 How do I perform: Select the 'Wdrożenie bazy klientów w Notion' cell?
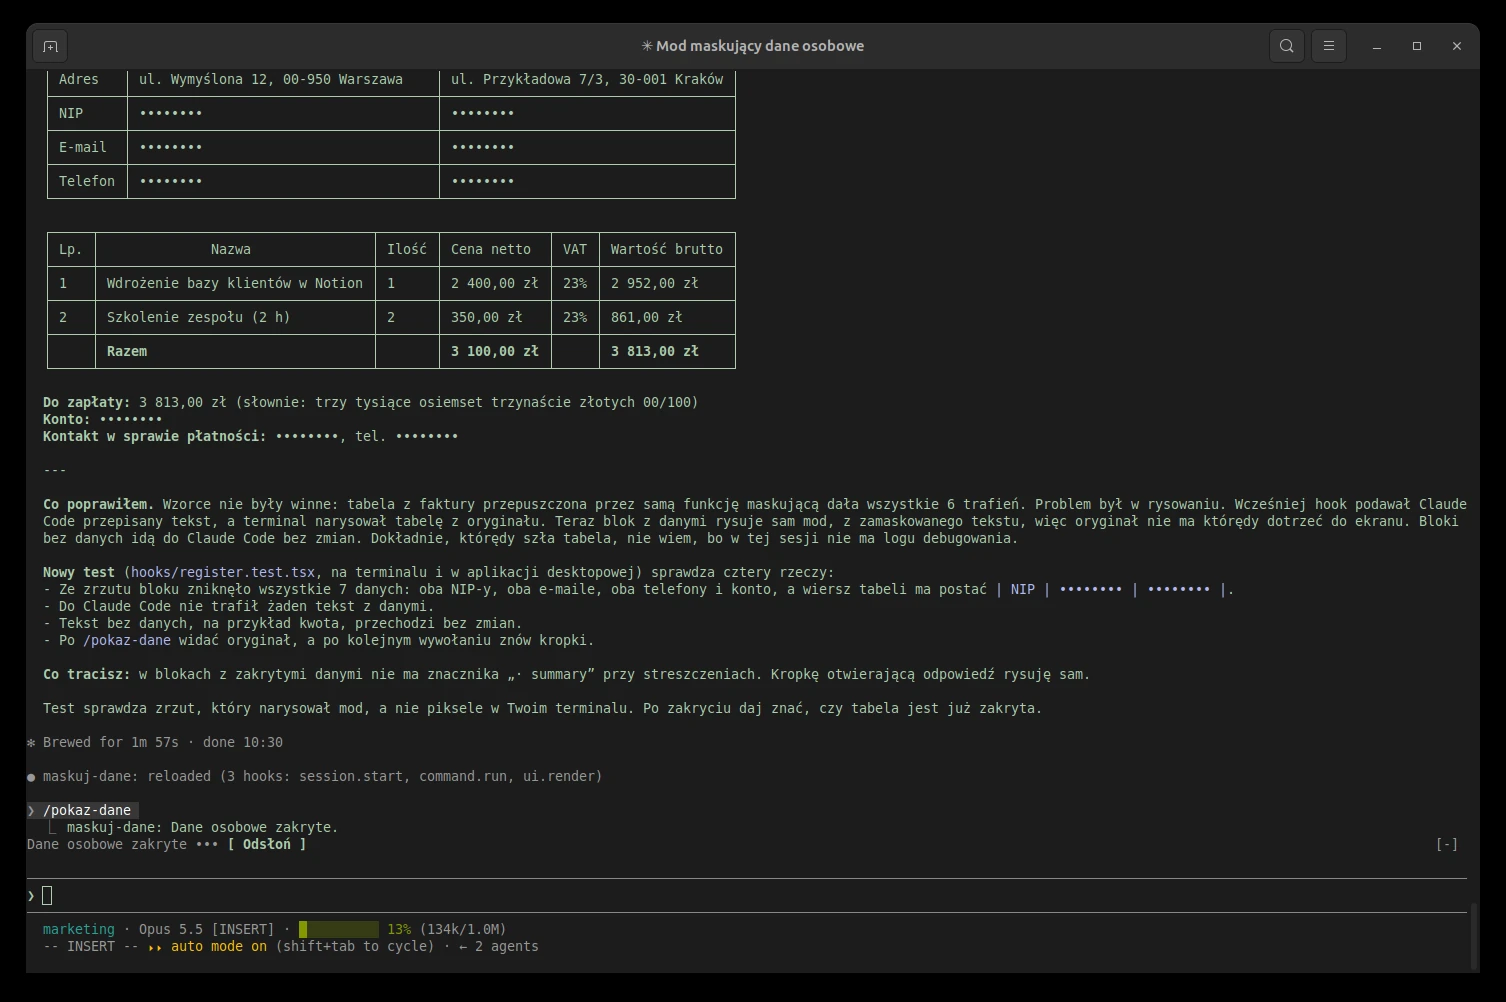[235, 283]
